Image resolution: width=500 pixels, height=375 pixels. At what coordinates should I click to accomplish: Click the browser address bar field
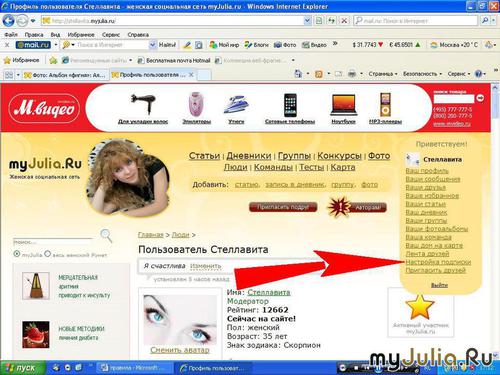[173, 21]
